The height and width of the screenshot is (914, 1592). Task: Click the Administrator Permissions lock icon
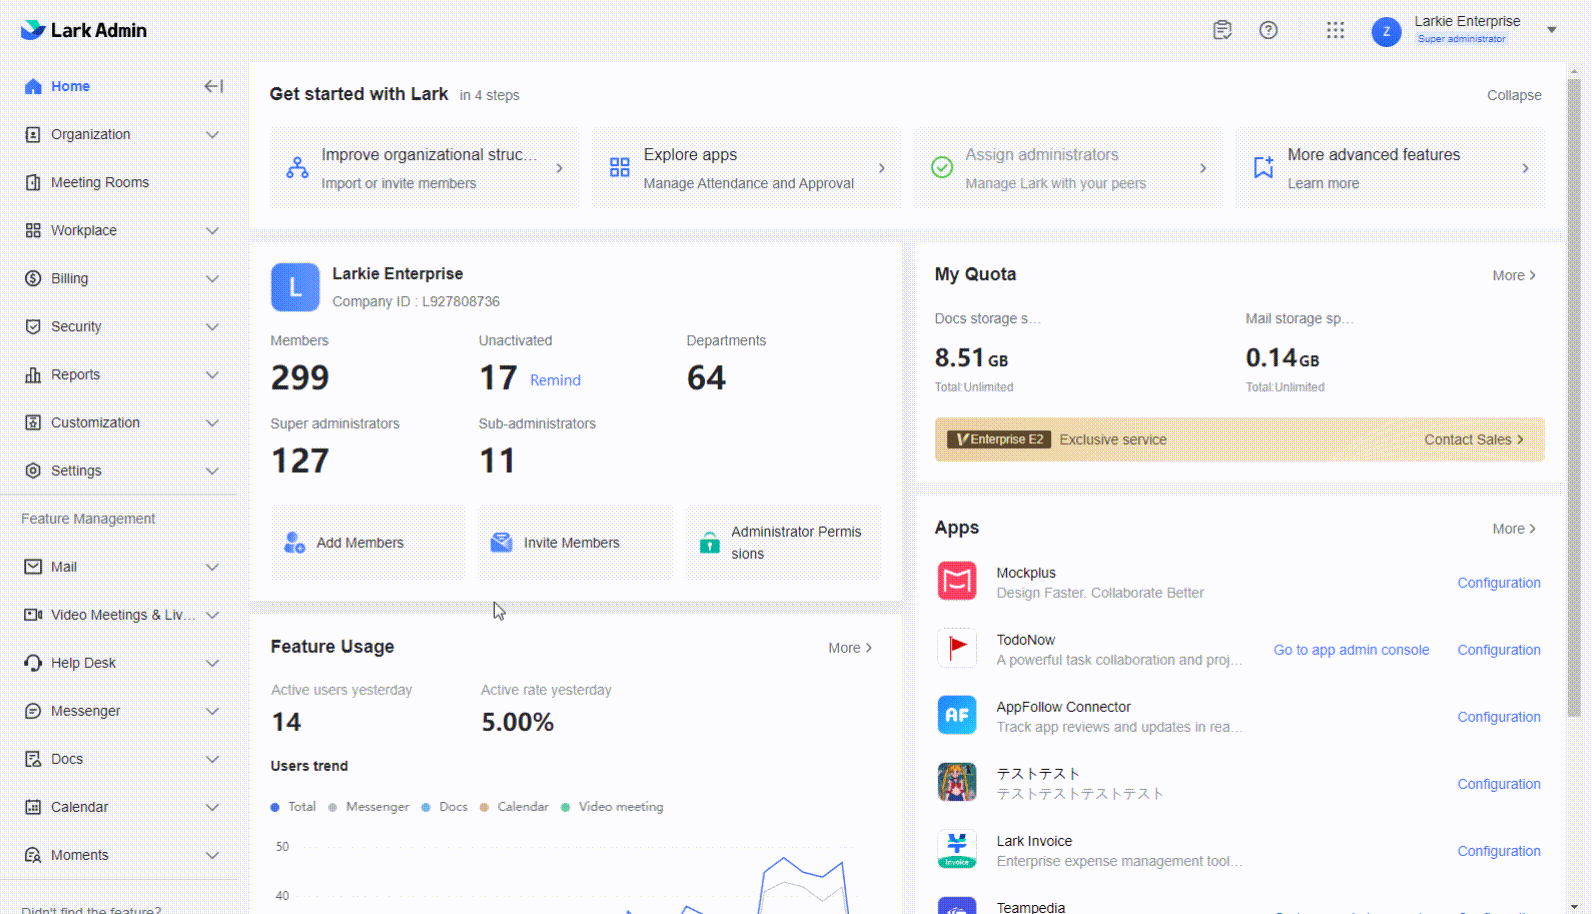point(709,542)
